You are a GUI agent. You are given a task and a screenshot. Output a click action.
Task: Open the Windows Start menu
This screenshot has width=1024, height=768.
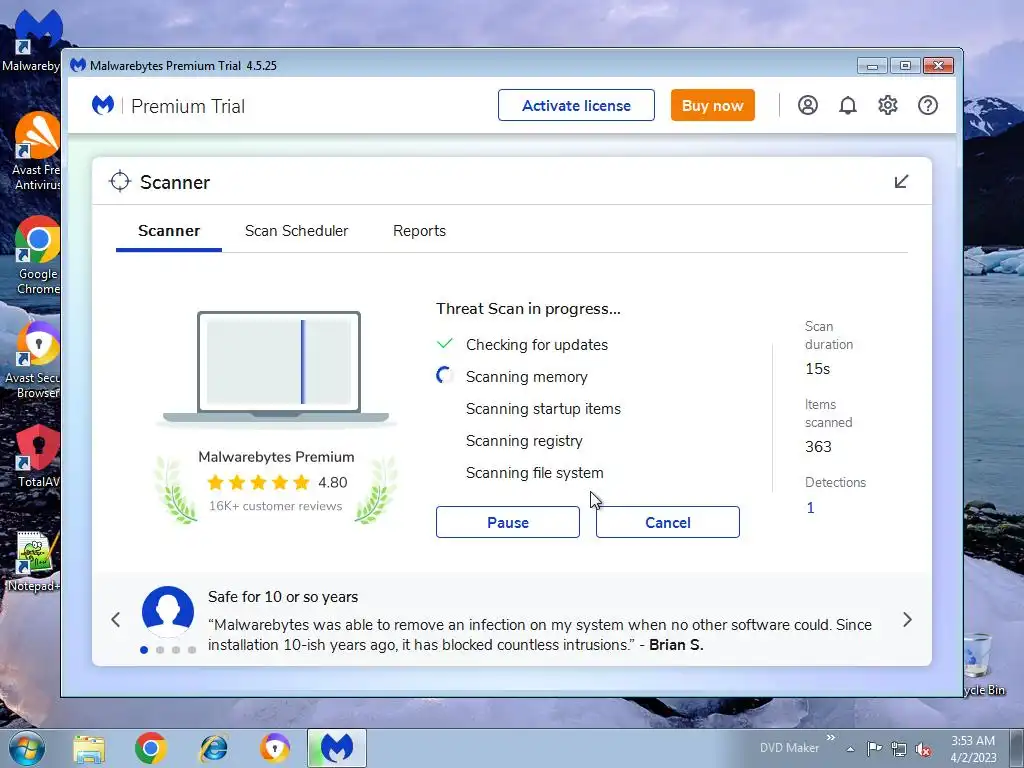click(26, 748)
